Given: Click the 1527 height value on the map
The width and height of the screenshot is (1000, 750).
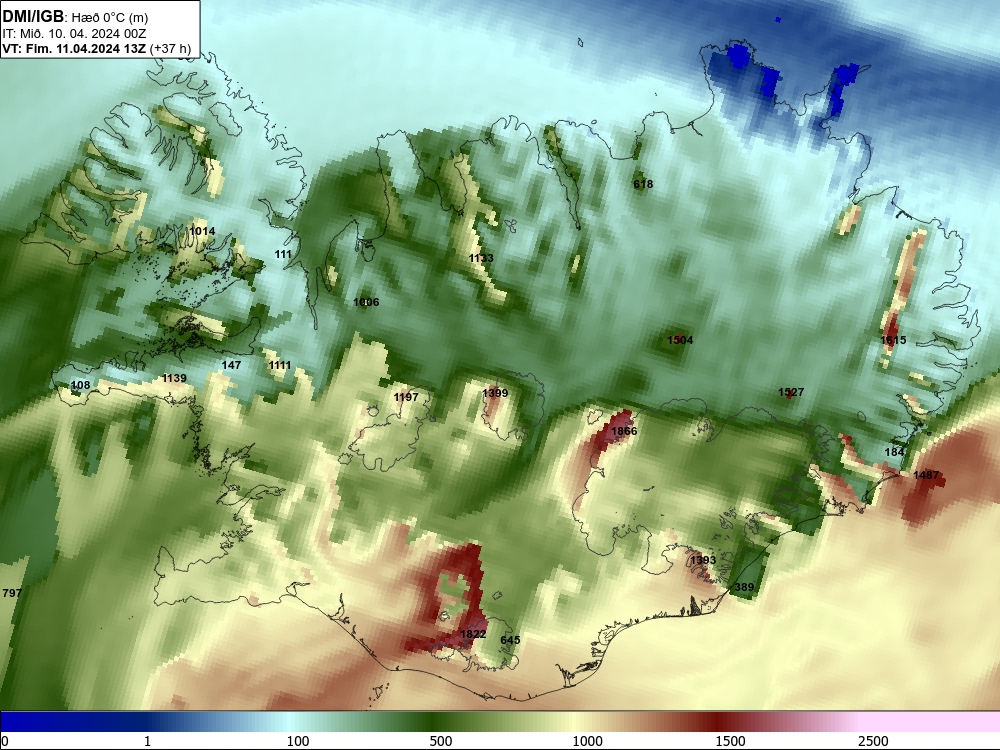Looking at the screenshot, I should coord(791,392).
